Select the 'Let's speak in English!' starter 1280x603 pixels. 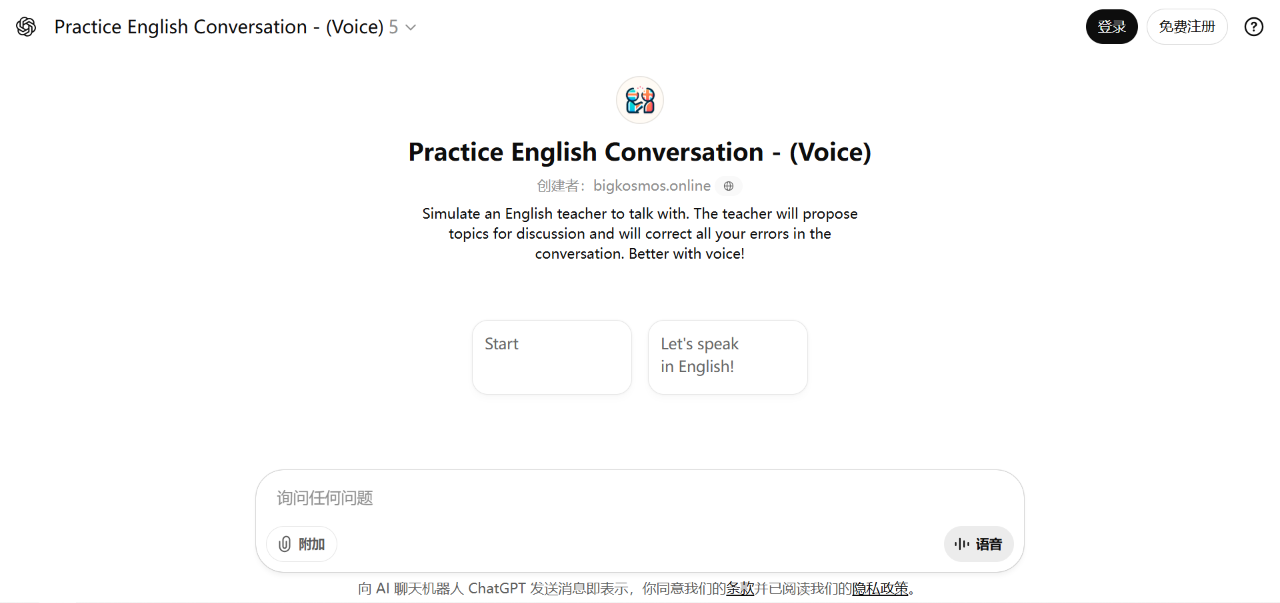pos(727,357)
